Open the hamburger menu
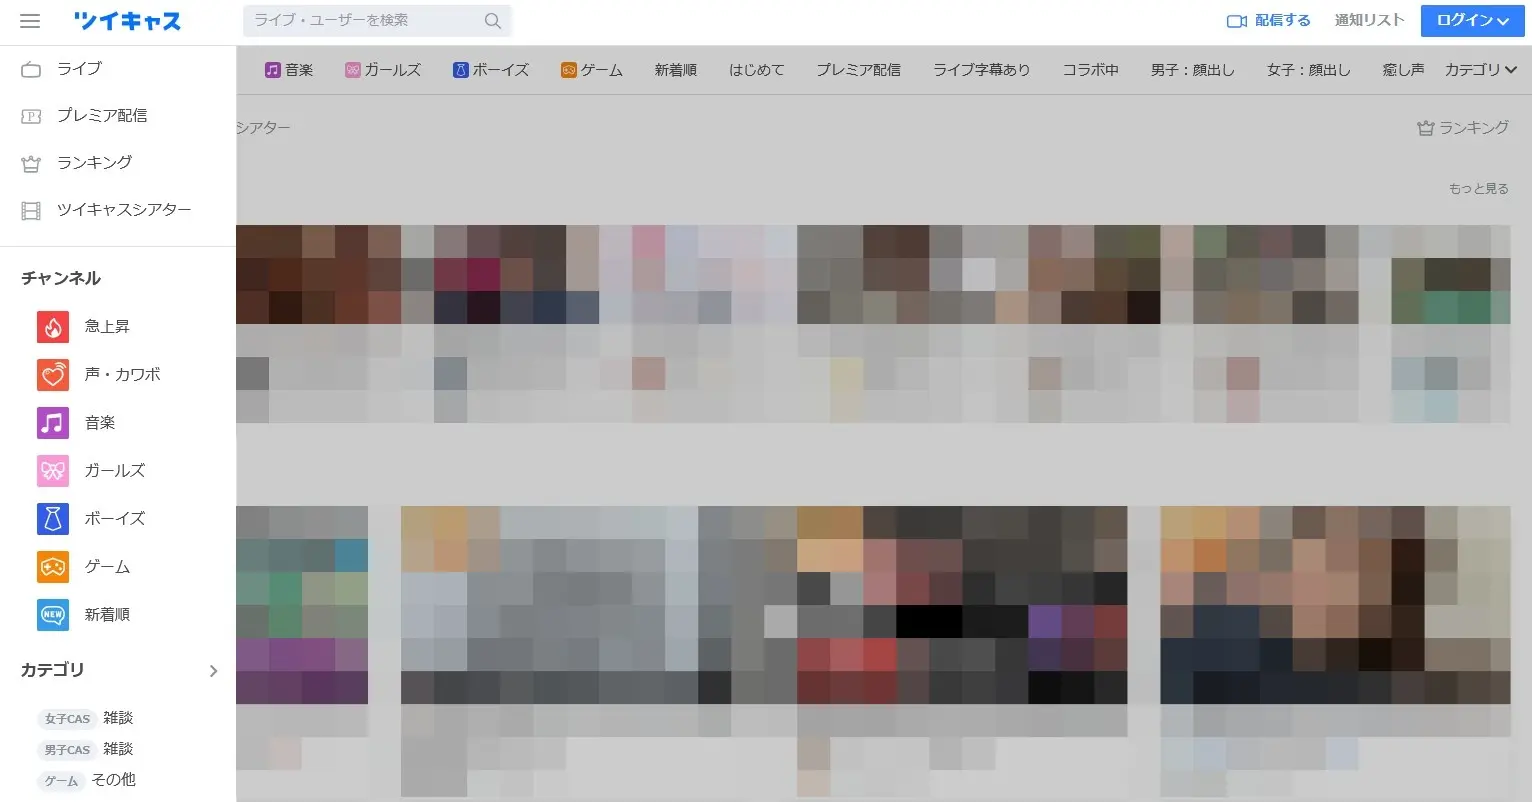The height and width of the screenshot is (802, 1532). pyautogui.click(x=30, y=21)
